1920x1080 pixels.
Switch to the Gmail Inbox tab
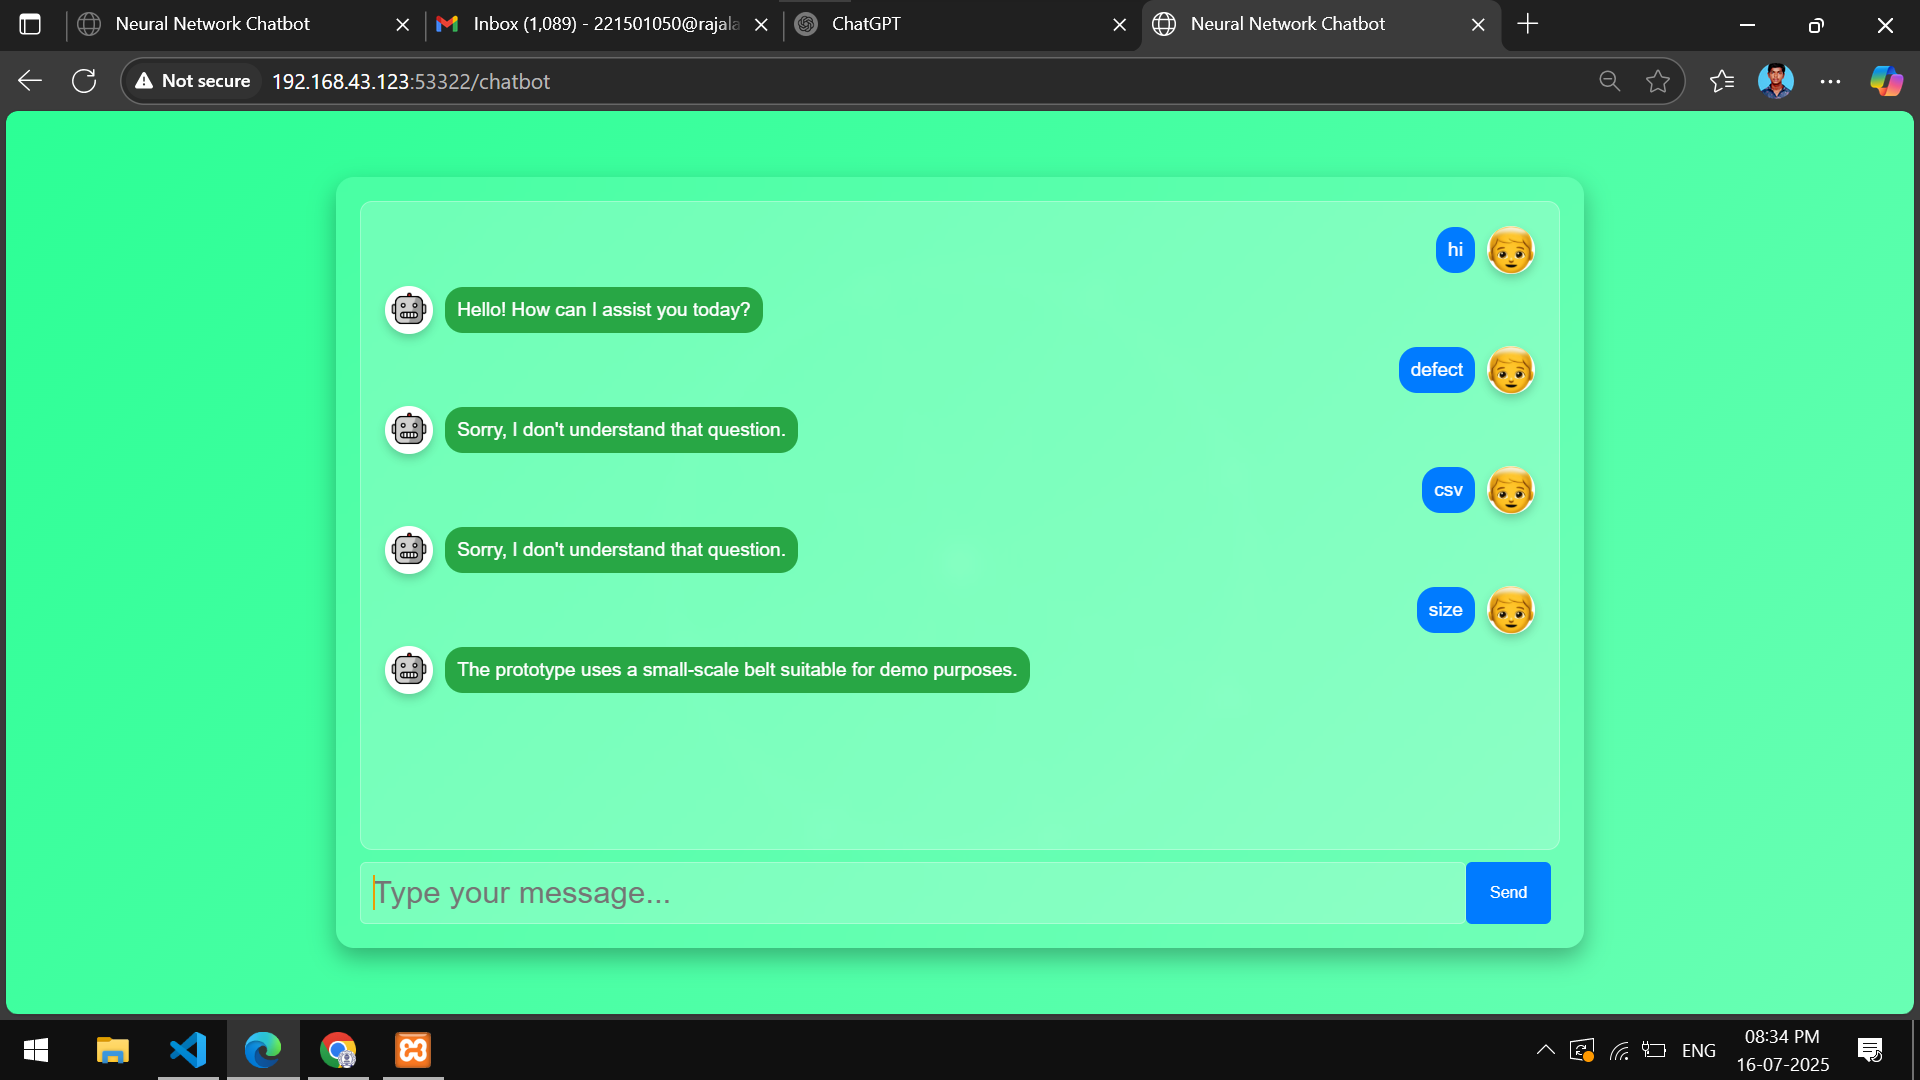pos(590,24)
